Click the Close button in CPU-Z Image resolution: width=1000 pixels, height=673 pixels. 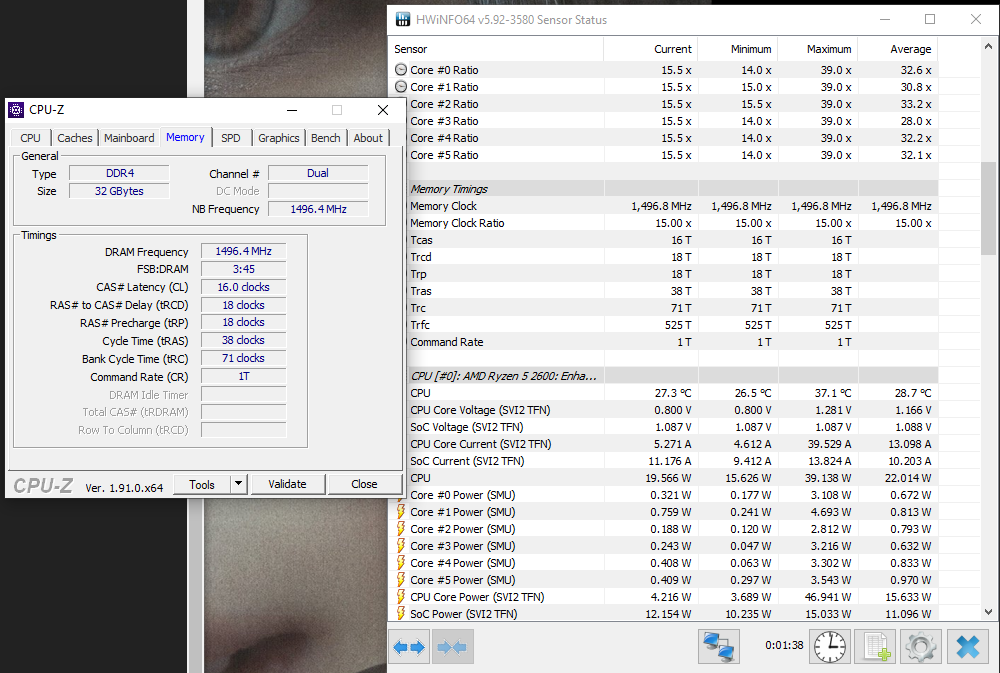(x=364, y=484)
